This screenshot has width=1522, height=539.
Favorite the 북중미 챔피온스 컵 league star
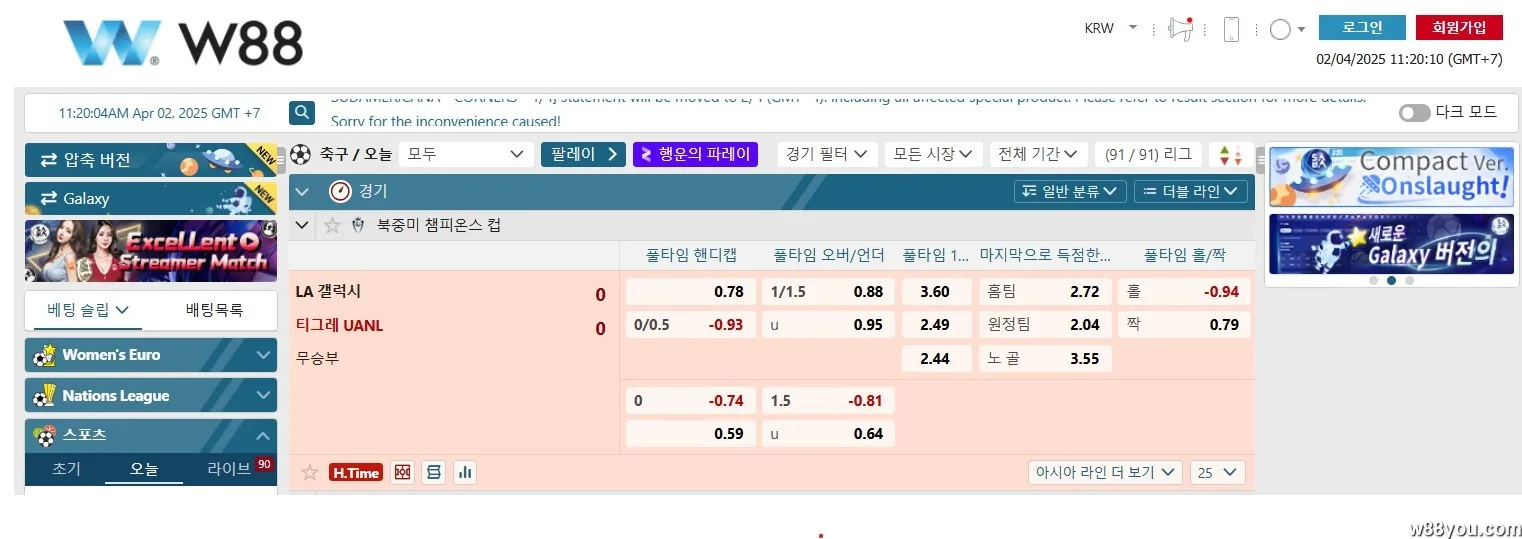point(332,225)
